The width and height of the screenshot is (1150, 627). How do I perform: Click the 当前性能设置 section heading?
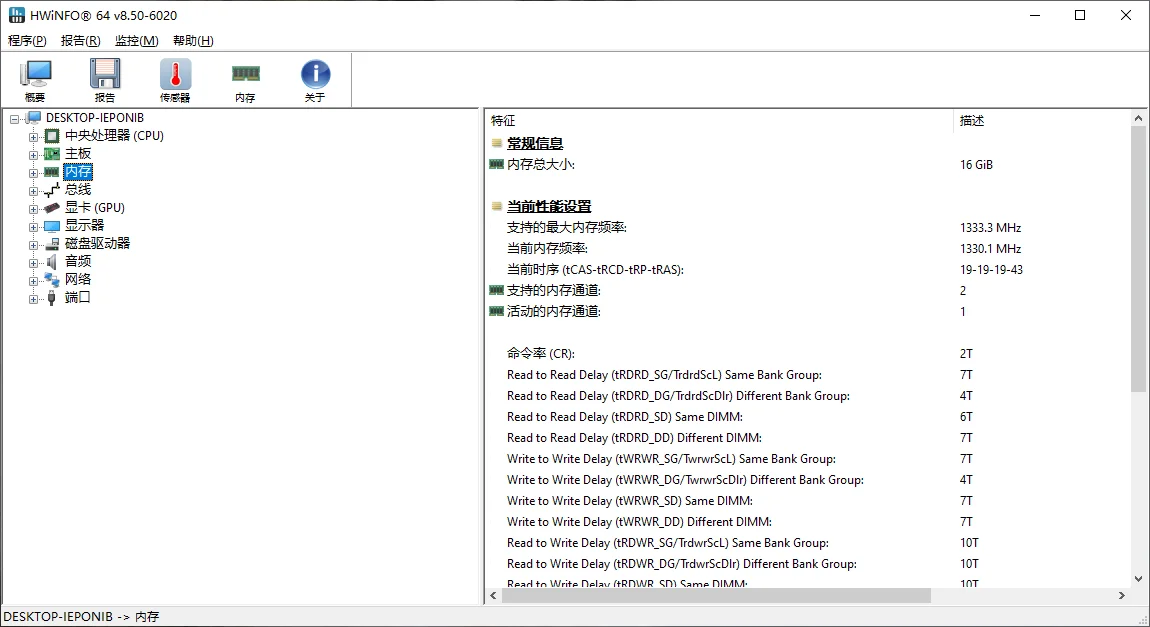549,206
